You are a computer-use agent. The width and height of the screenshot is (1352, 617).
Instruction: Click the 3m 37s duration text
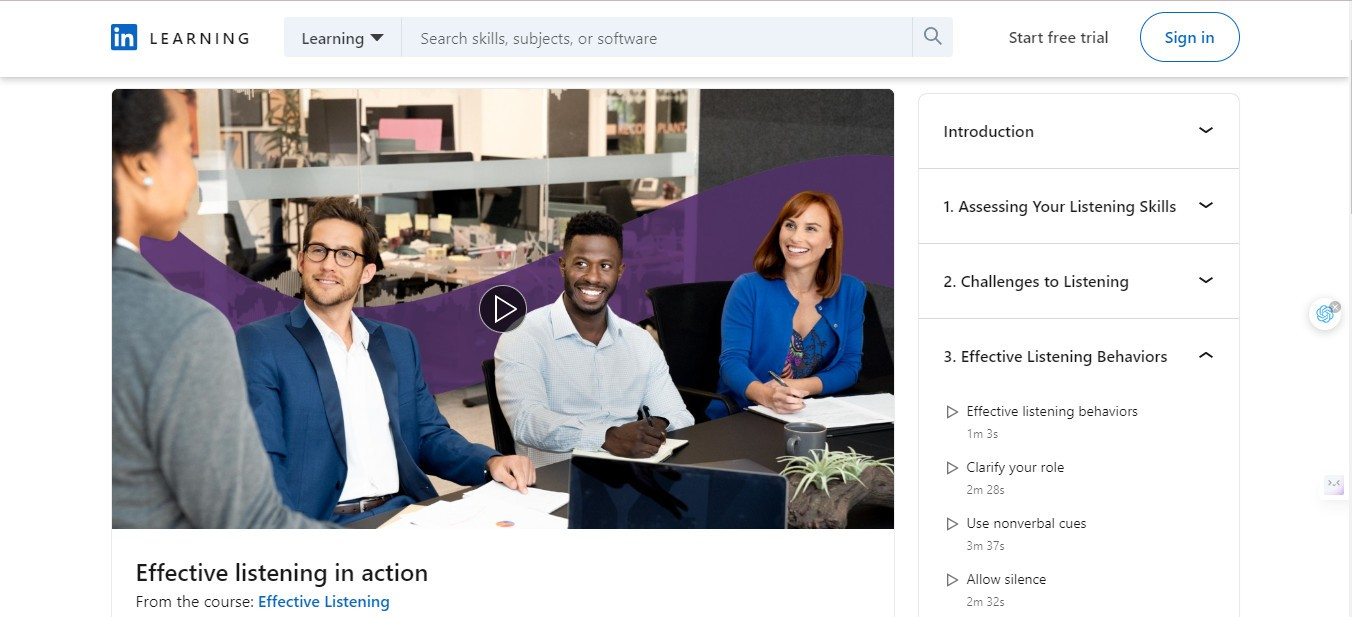(x=985, y=546)
